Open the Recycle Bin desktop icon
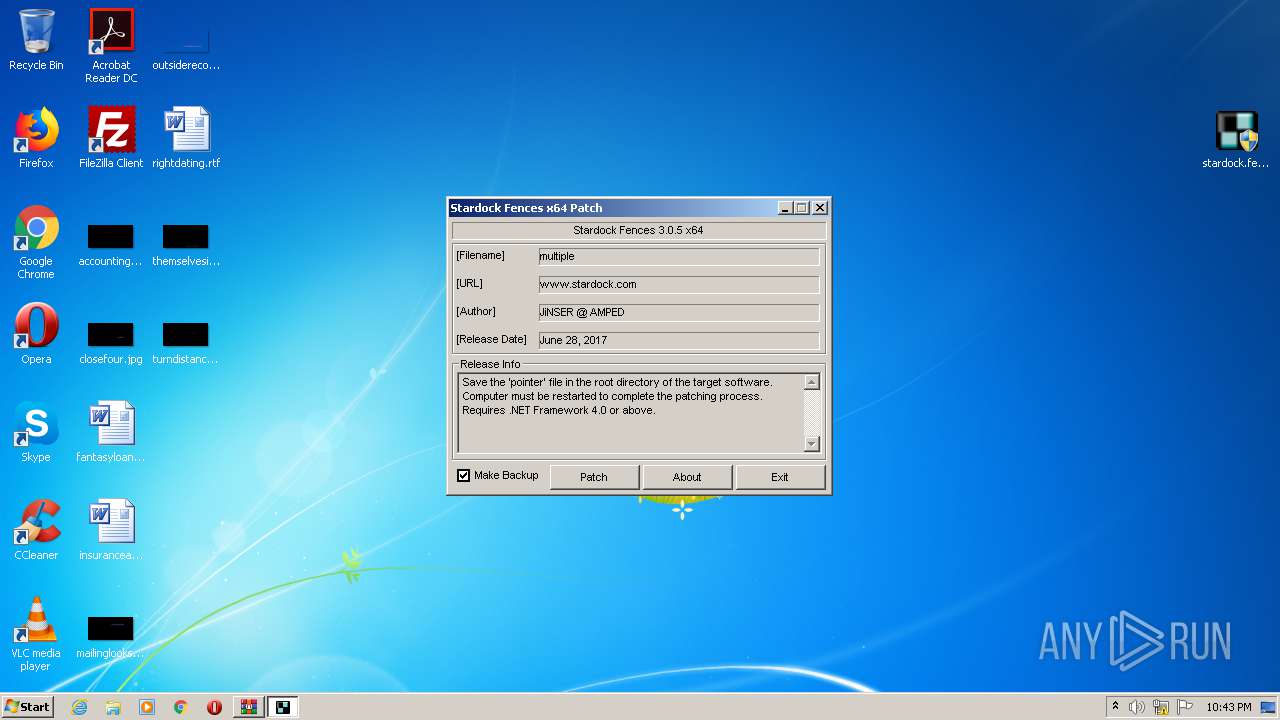The width and height of the screenshot is (1280, 720). pyautogui.click(x=36, y=40)
